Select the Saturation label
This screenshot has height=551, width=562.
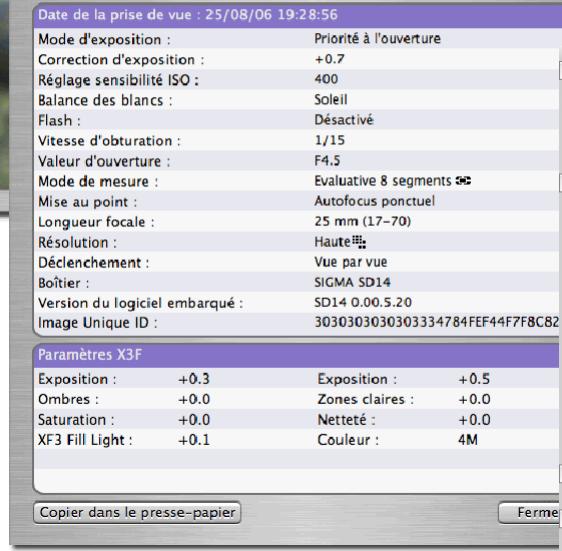coord(76,420)
